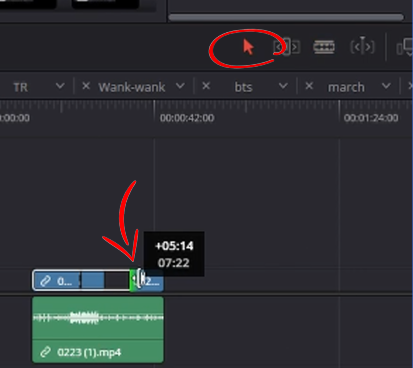Image resolution: width=413 pixels, height=368 pixels.
Task: Close the bts timeline tab
Action: click(x=206, y=86)
